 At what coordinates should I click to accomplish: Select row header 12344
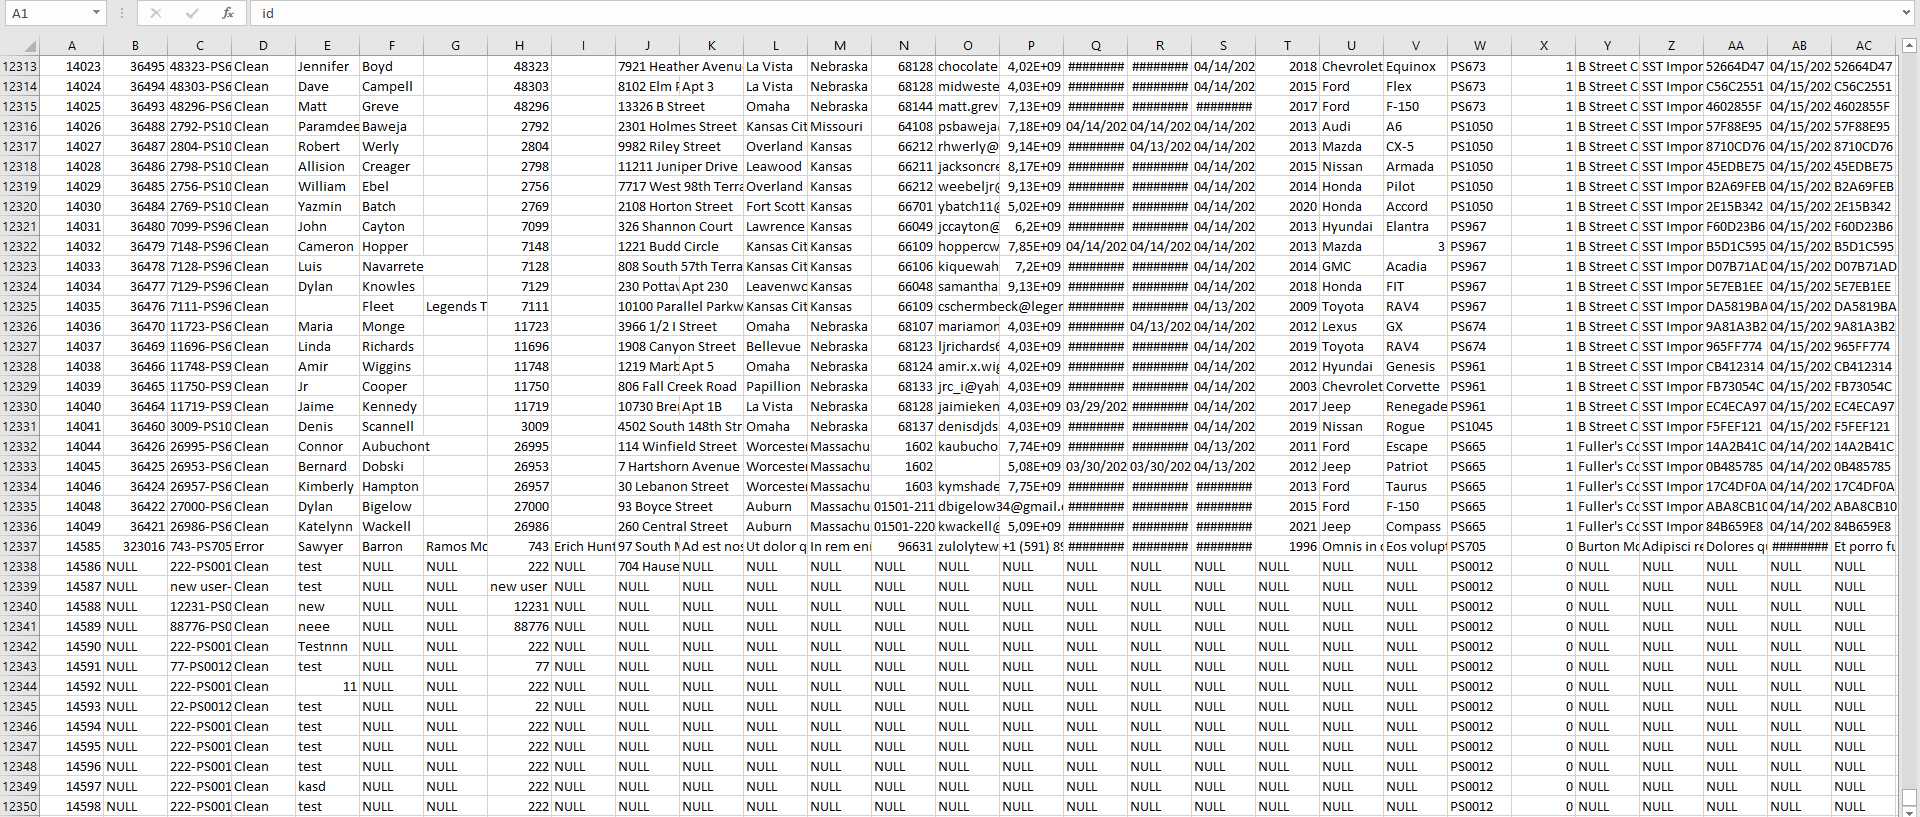[20, 686]
